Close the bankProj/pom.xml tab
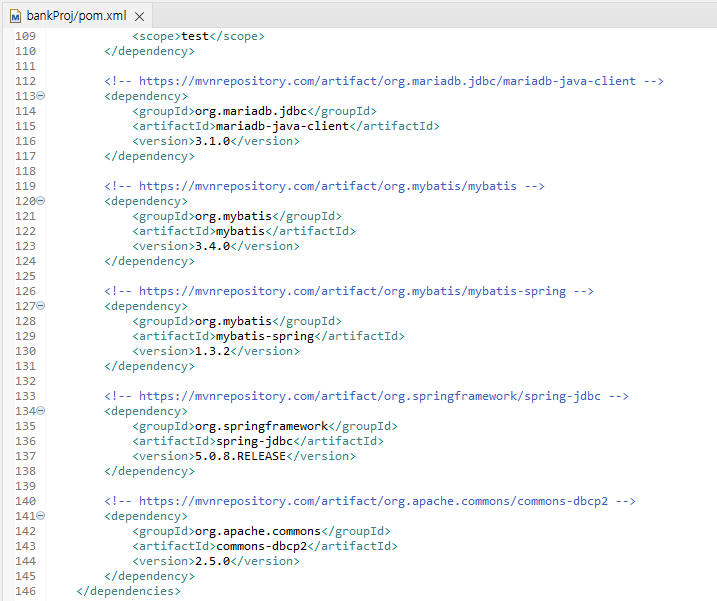 (139, 16)
